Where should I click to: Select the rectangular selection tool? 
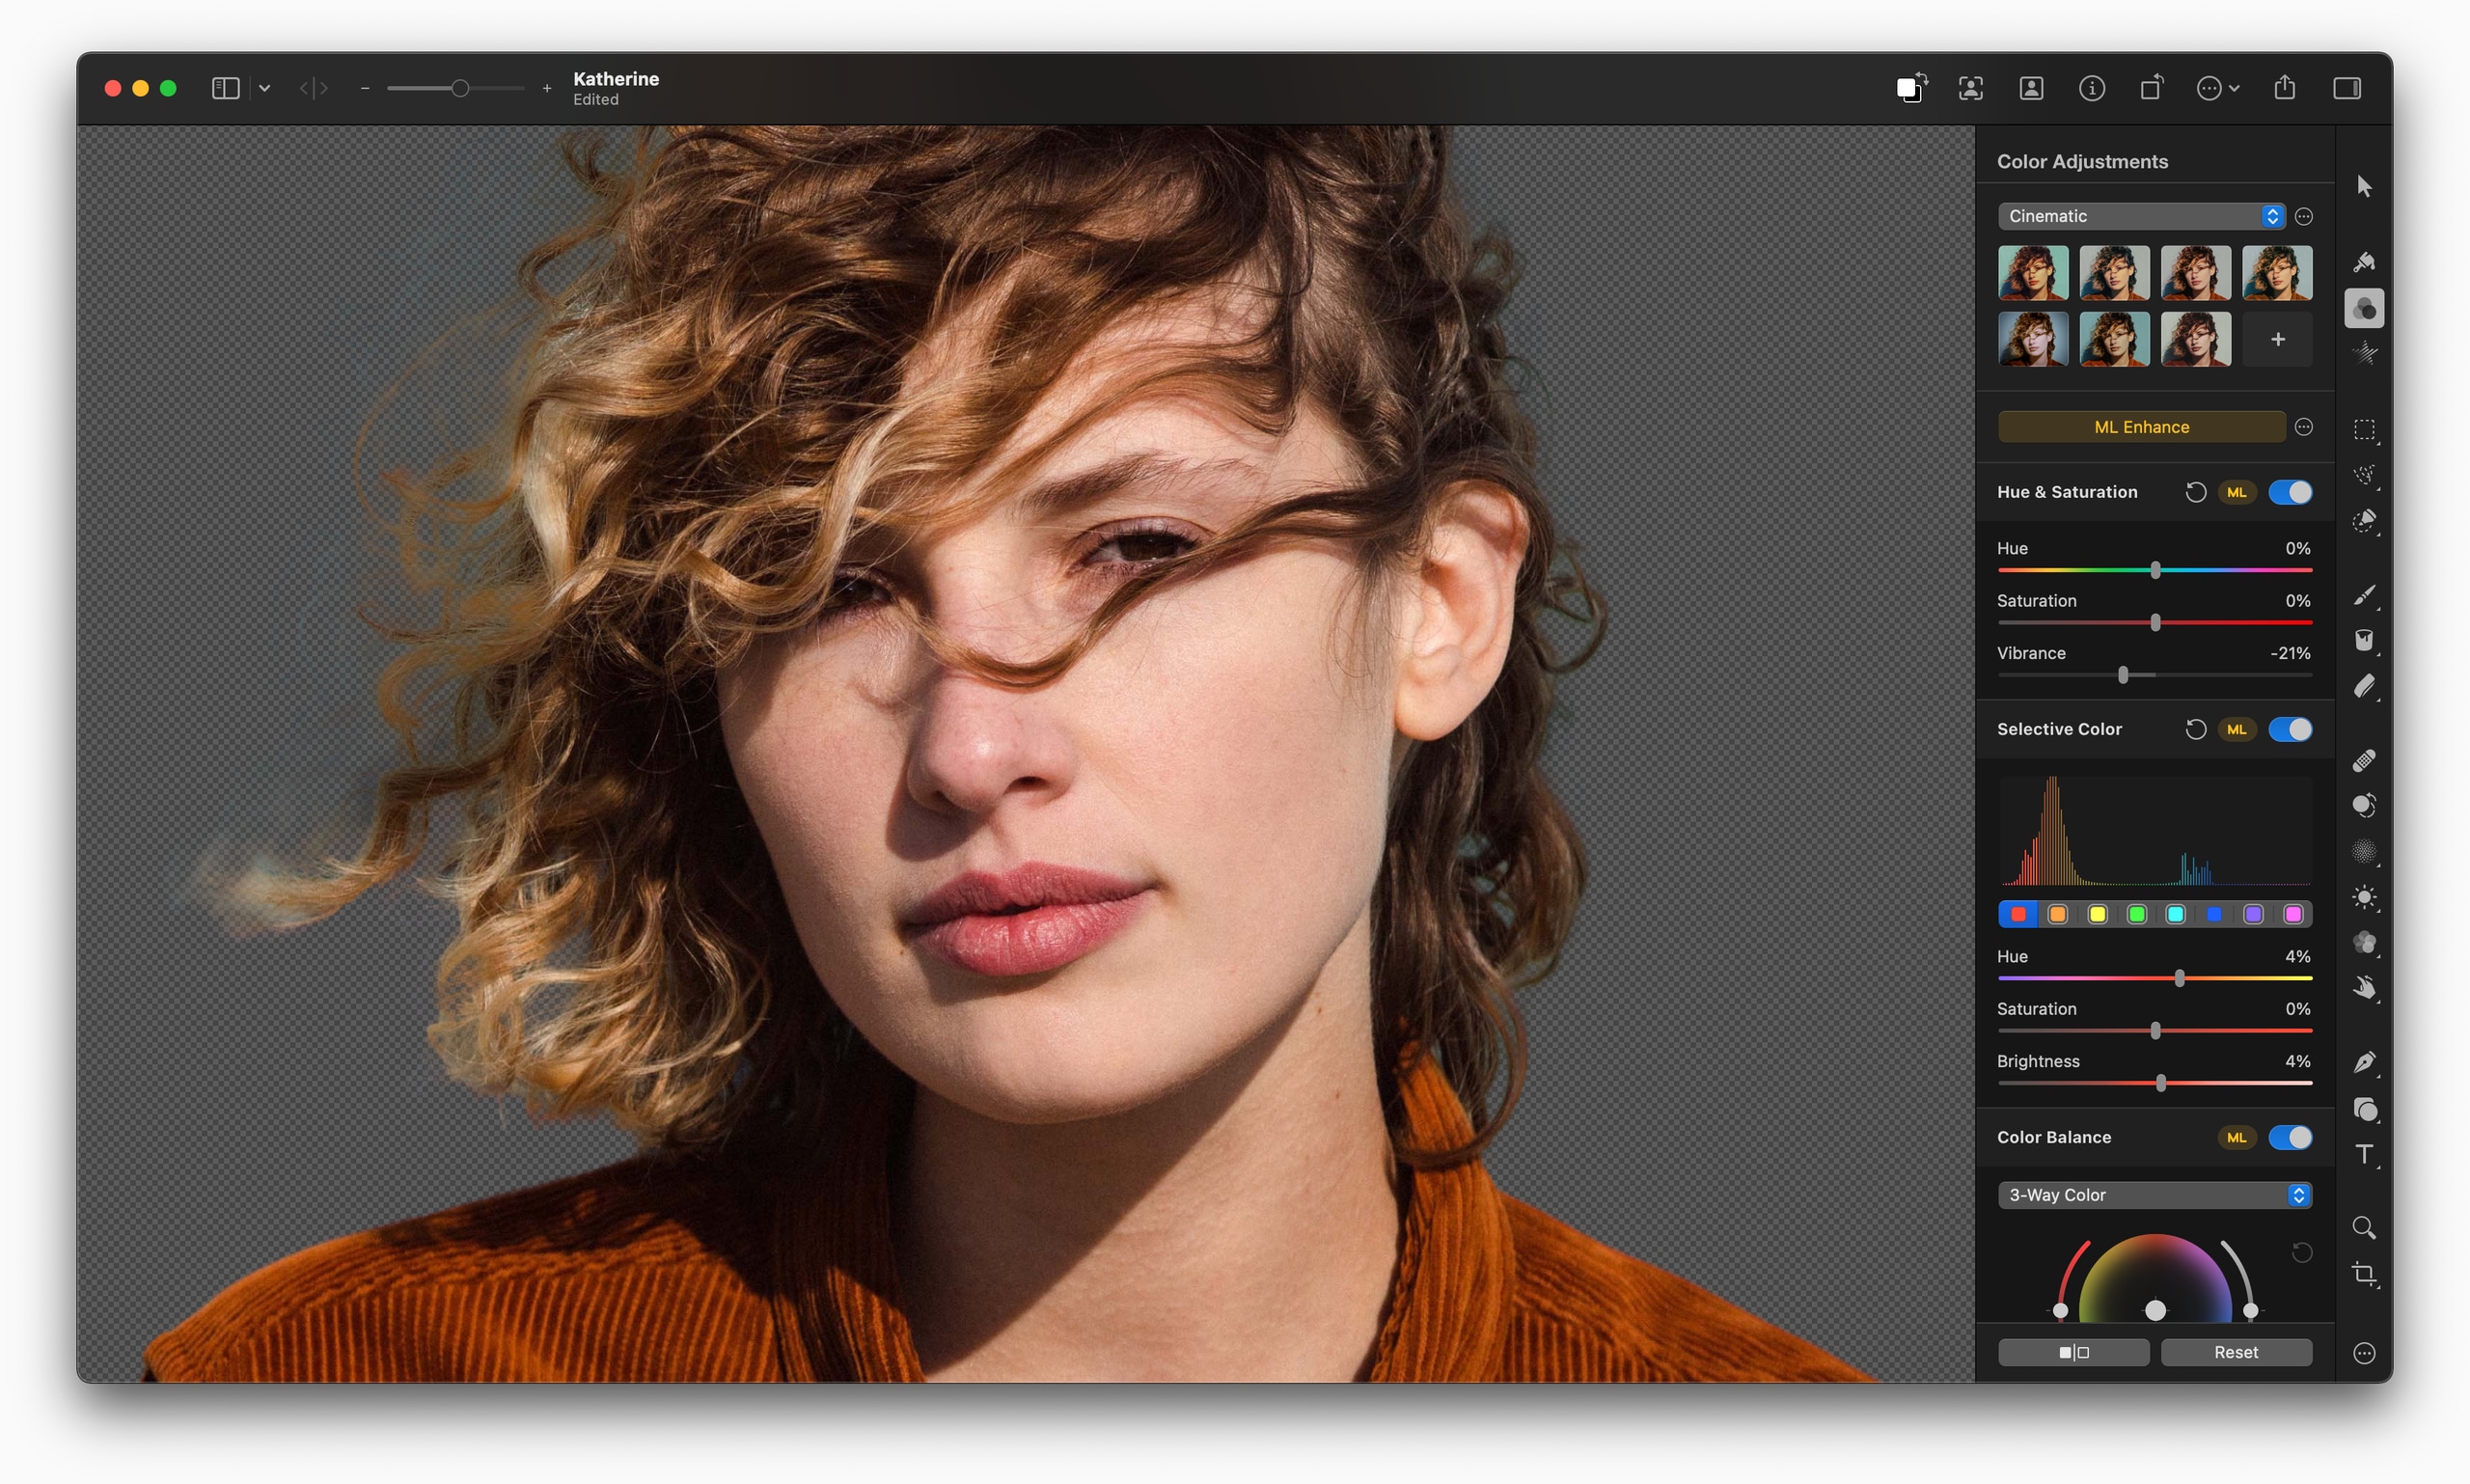2363,430
